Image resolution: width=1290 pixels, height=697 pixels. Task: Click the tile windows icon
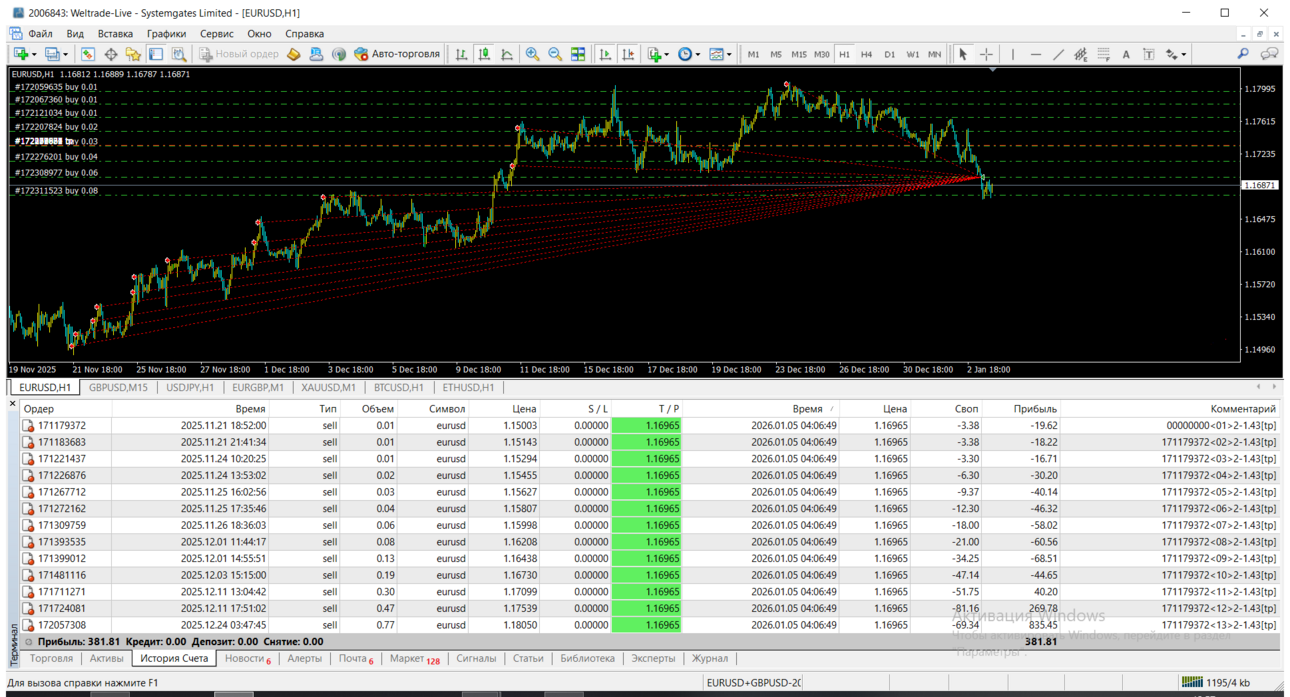pyautogui.click(x=578, y=54)
